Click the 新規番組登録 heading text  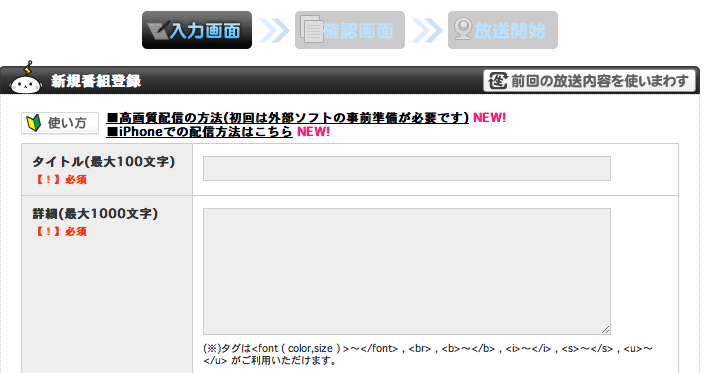click(96, 81)
